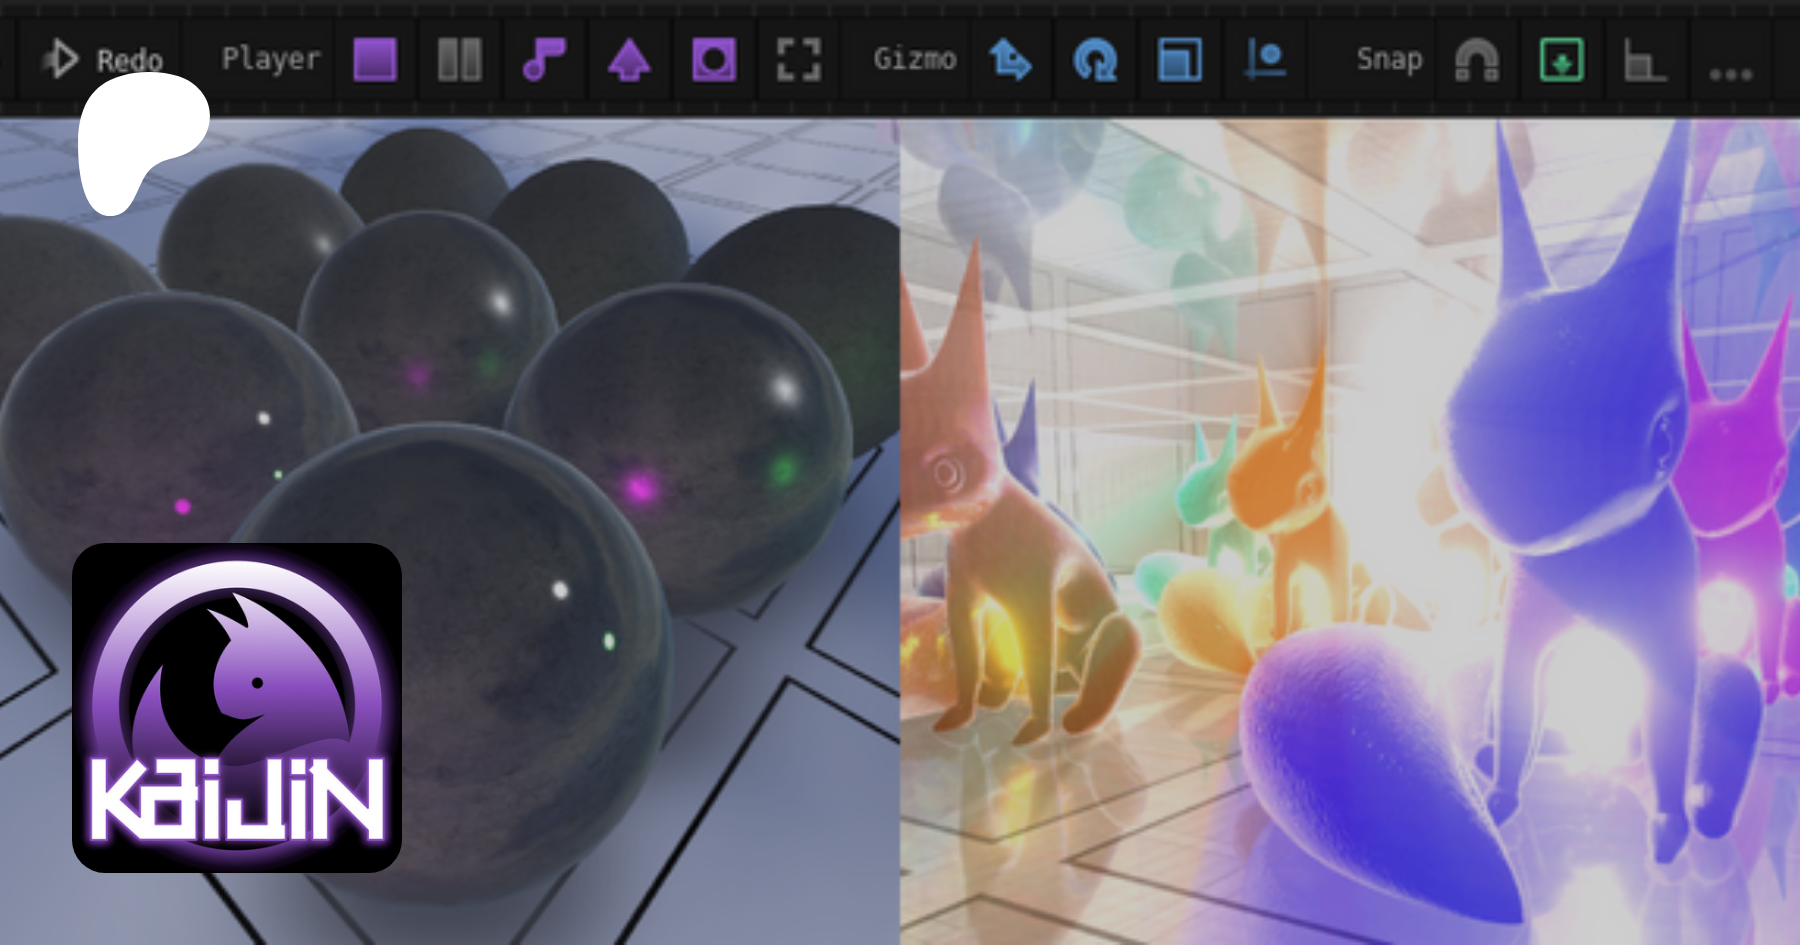Click the purple up arrow icon
Image resolution: width=1800 pixels, height=945 pixels.
[x=629, y=60]
